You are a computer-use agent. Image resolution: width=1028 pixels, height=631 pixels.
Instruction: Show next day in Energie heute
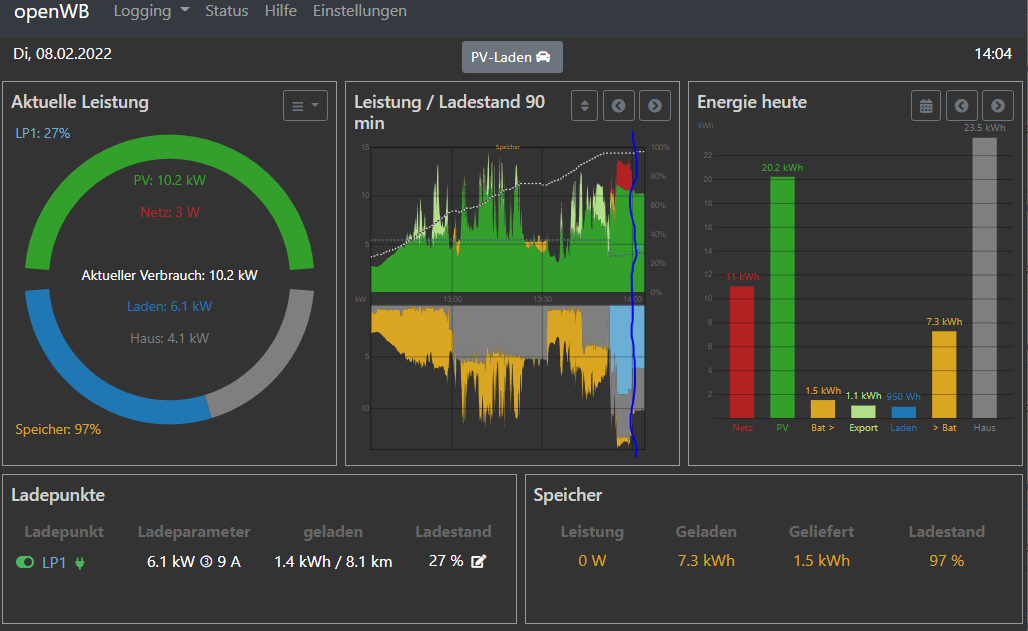click(997, 105)
